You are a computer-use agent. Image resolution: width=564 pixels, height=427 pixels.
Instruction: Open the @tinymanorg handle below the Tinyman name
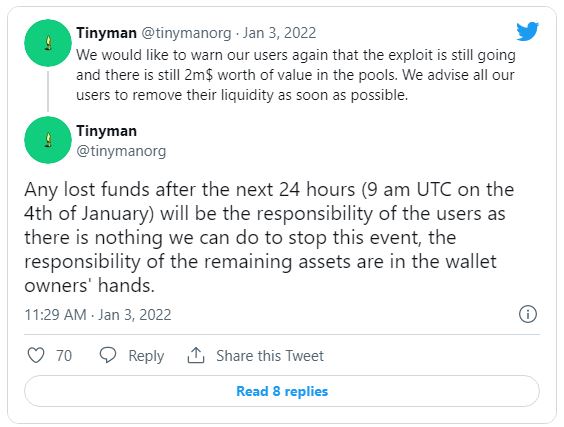tap(121, 151)
